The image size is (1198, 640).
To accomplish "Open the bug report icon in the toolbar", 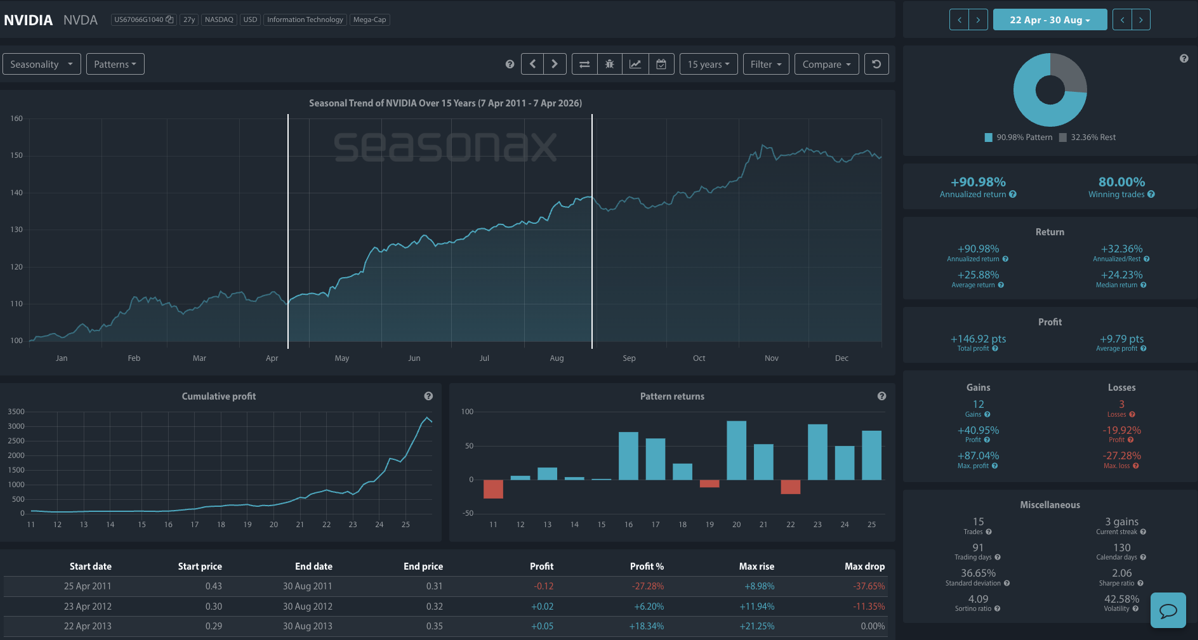I will (610, 63).
